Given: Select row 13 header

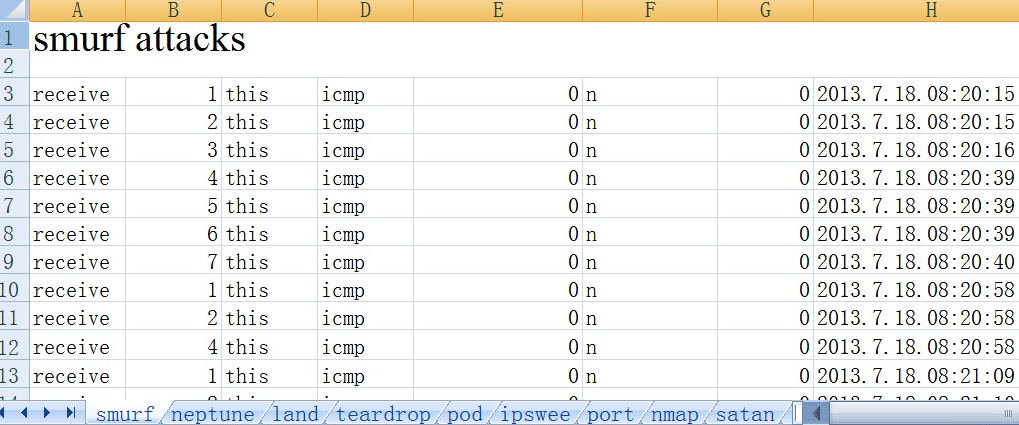Looking at the screenshot, I should click(x=14, y=375).
